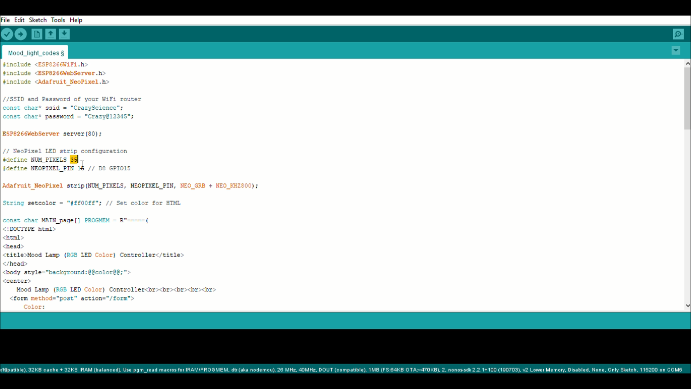Open the Help menu
This screenshot has width=691, height=389.
[x=76, y=20]
